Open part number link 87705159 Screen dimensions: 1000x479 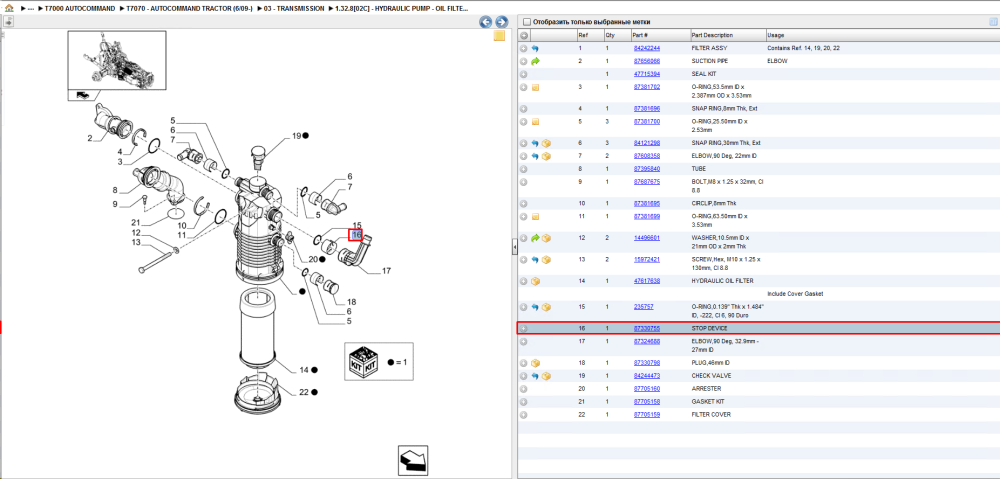tap(647, 415)
